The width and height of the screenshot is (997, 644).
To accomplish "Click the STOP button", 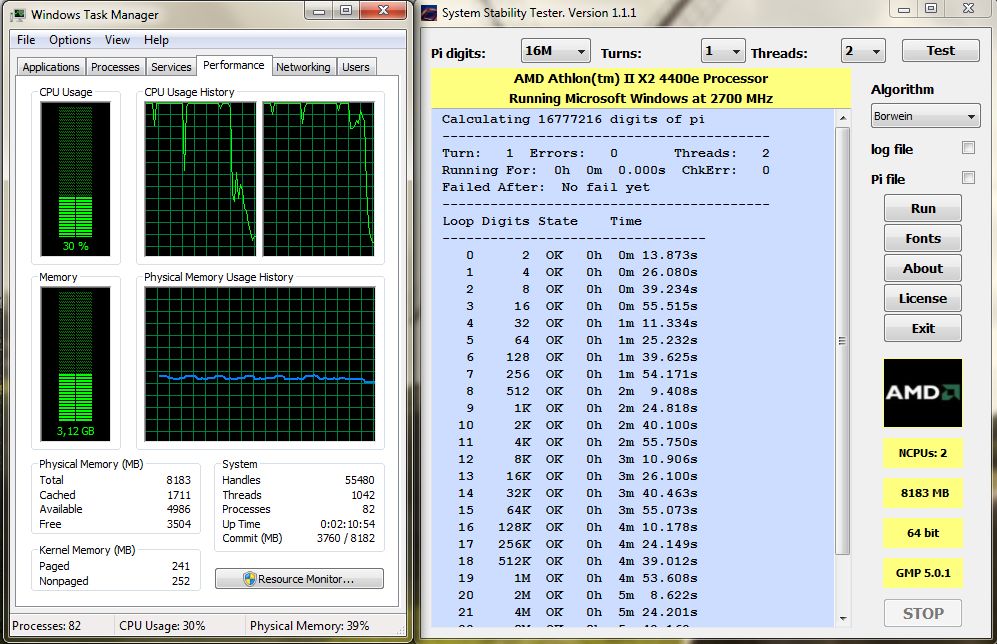I will tap(923, 613).
